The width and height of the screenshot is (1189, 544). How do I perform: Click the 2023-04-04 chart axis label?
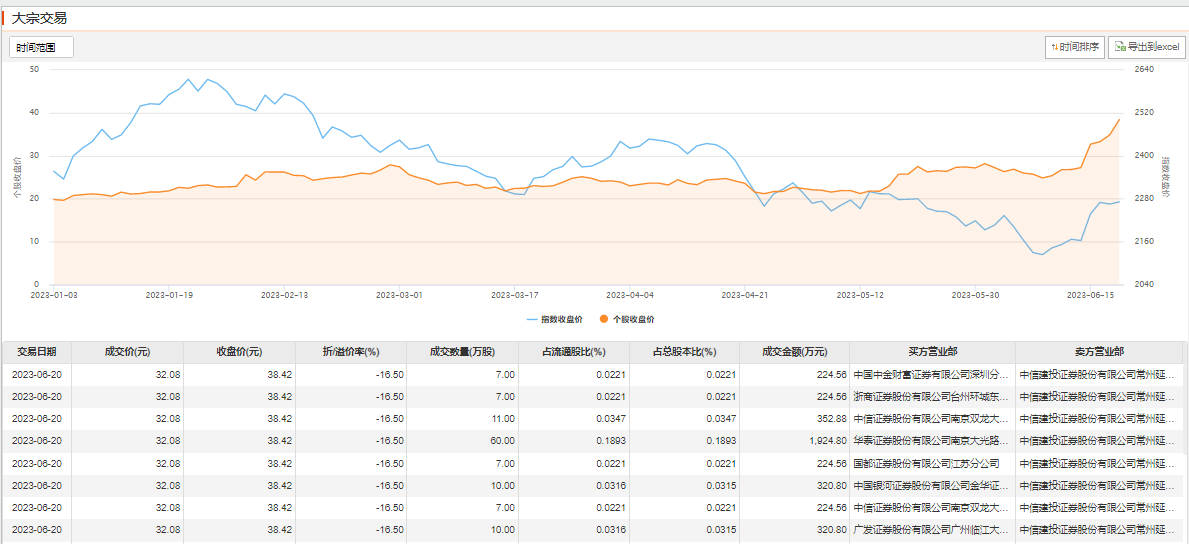point(629,294)
